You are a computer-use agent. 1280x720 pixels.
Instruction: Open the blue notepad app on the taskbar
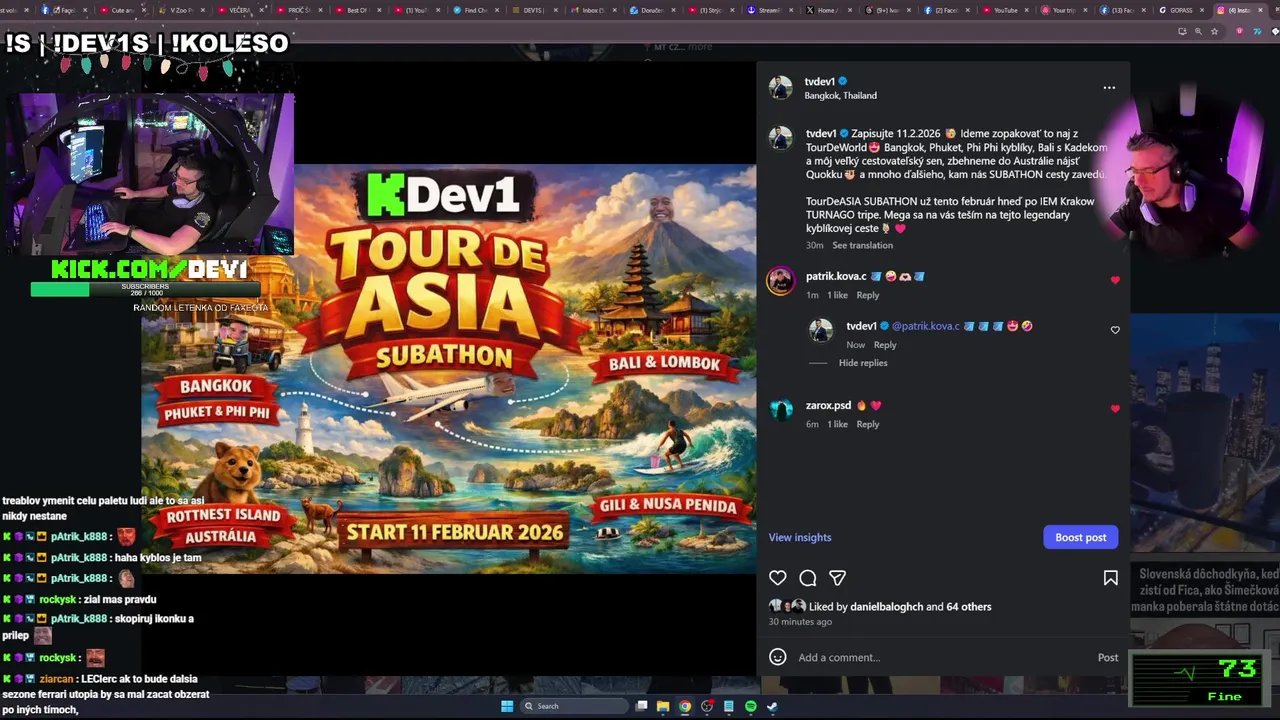point(729,706)
